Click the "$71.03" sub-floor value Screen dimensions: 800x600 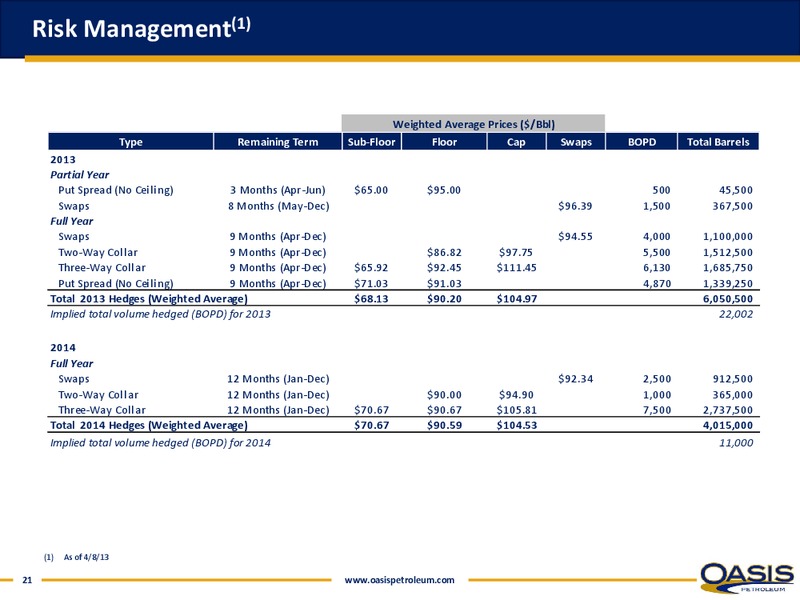pos(371,284)
